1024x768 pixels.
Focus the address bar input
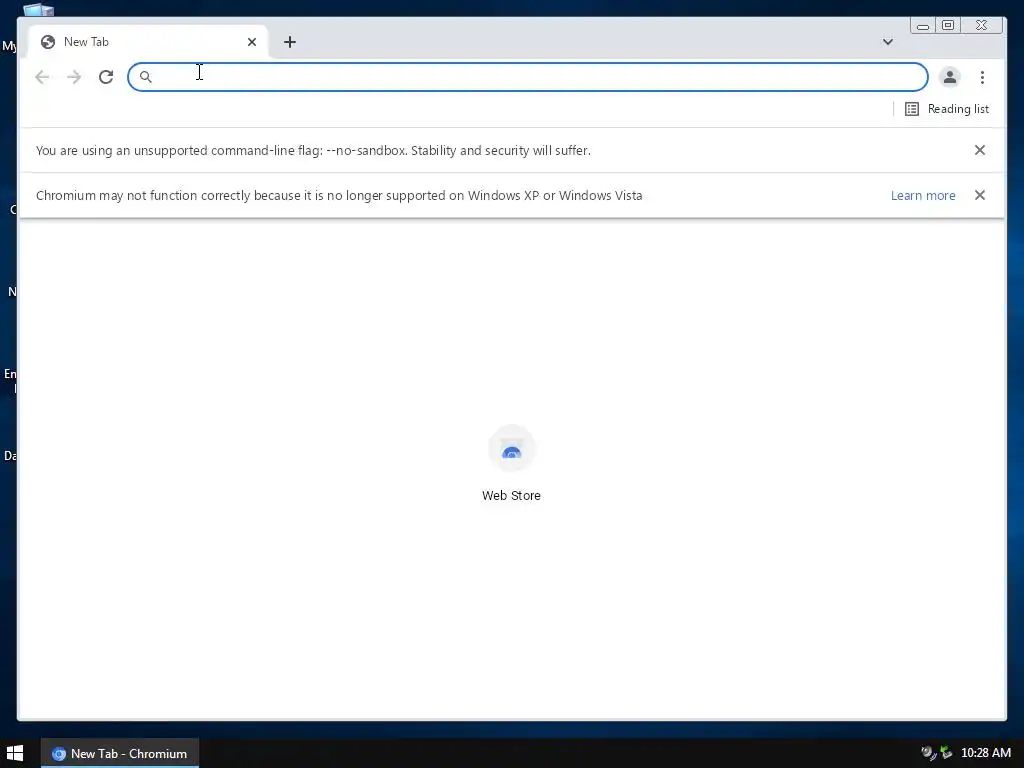[x=528, y=77]
